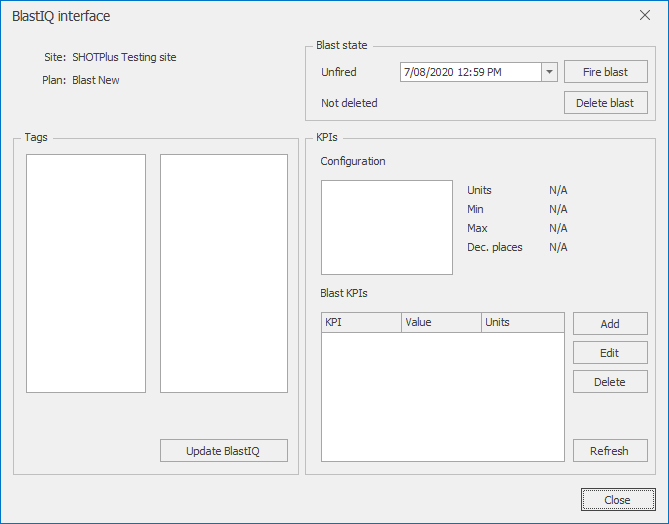
Task: Close the dialog with the Close button
Action: (x=618, y=500)
